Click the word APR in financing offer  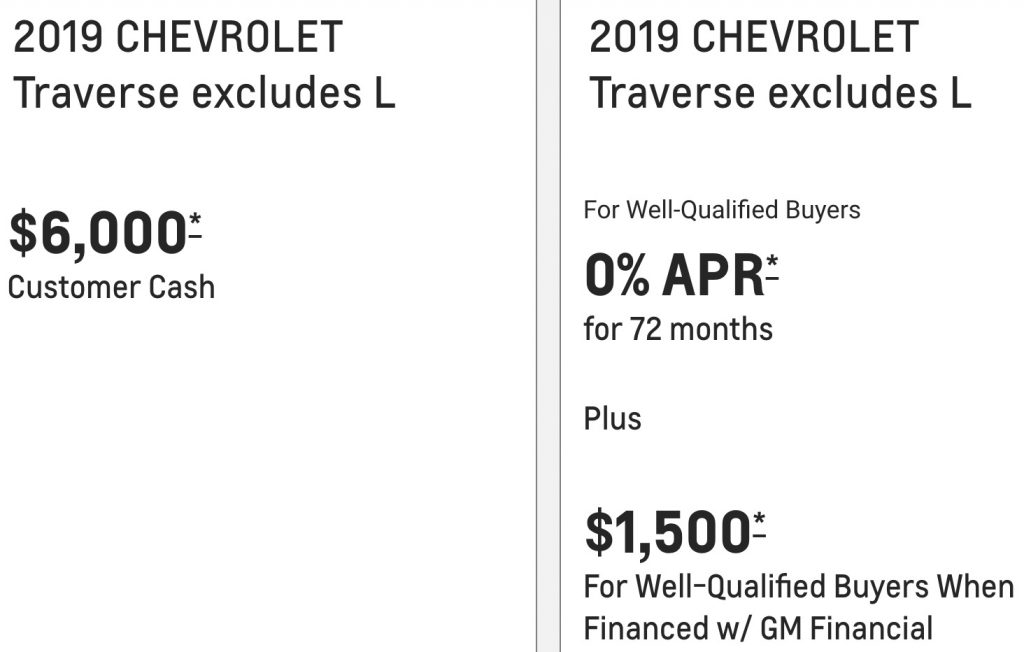pyautogui.click(x=712, y=275)
